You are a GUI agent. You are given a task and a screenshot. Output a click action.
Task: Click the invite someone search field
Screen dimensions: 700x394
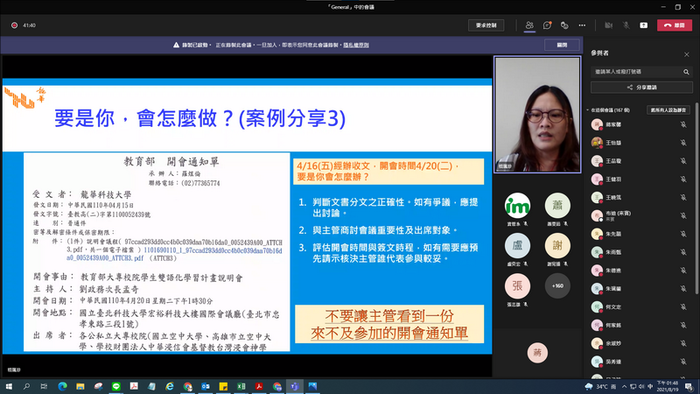coord(636,71)
